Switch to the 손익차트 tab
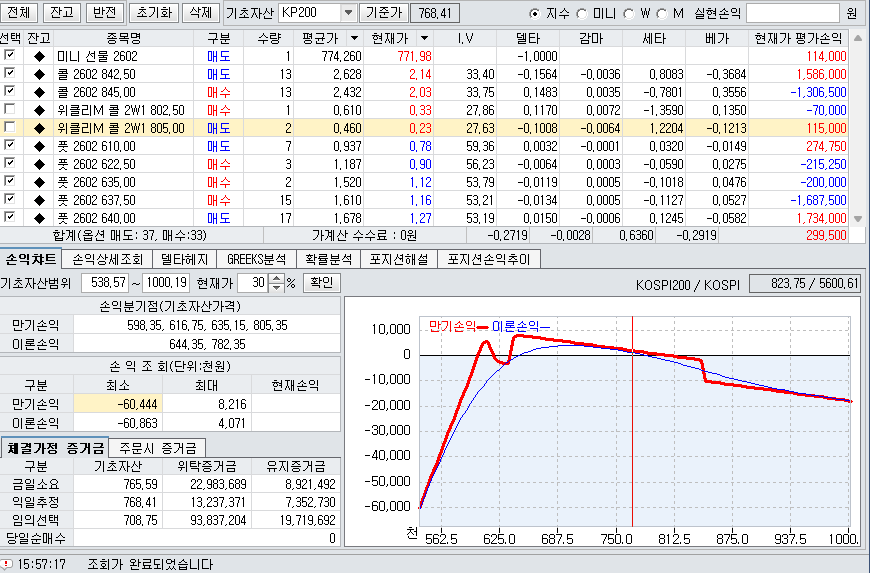This screenshot has width=870, height=573. (31, 259)
